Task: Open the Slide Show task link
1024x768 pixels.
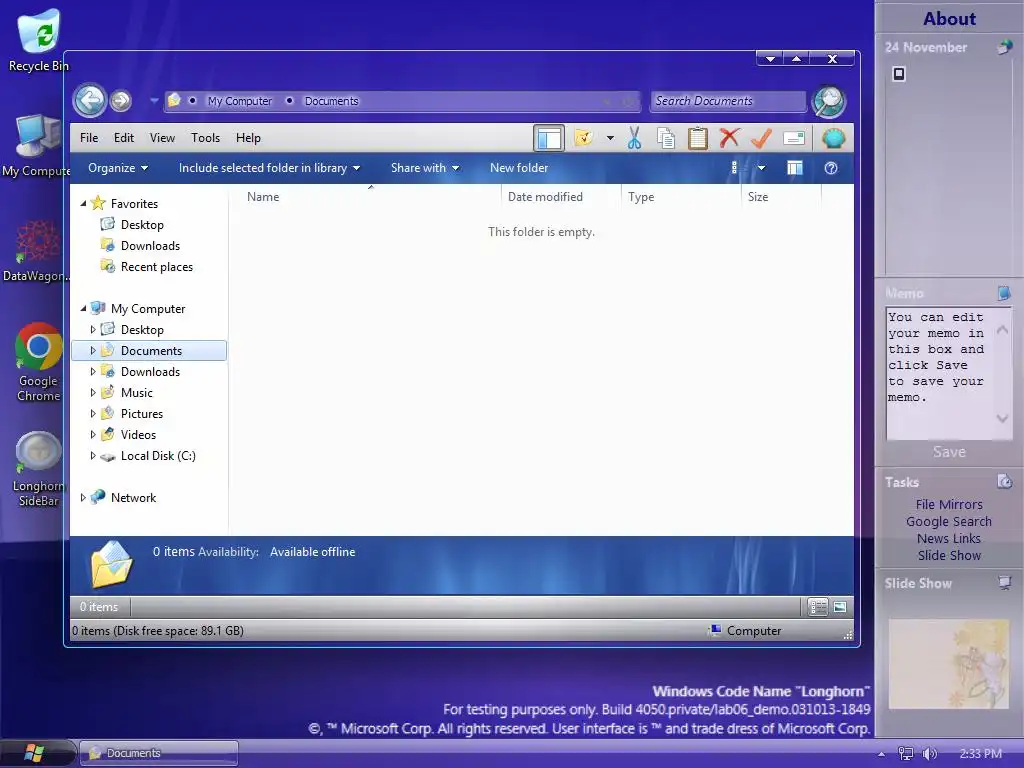Action: point(949,555)
